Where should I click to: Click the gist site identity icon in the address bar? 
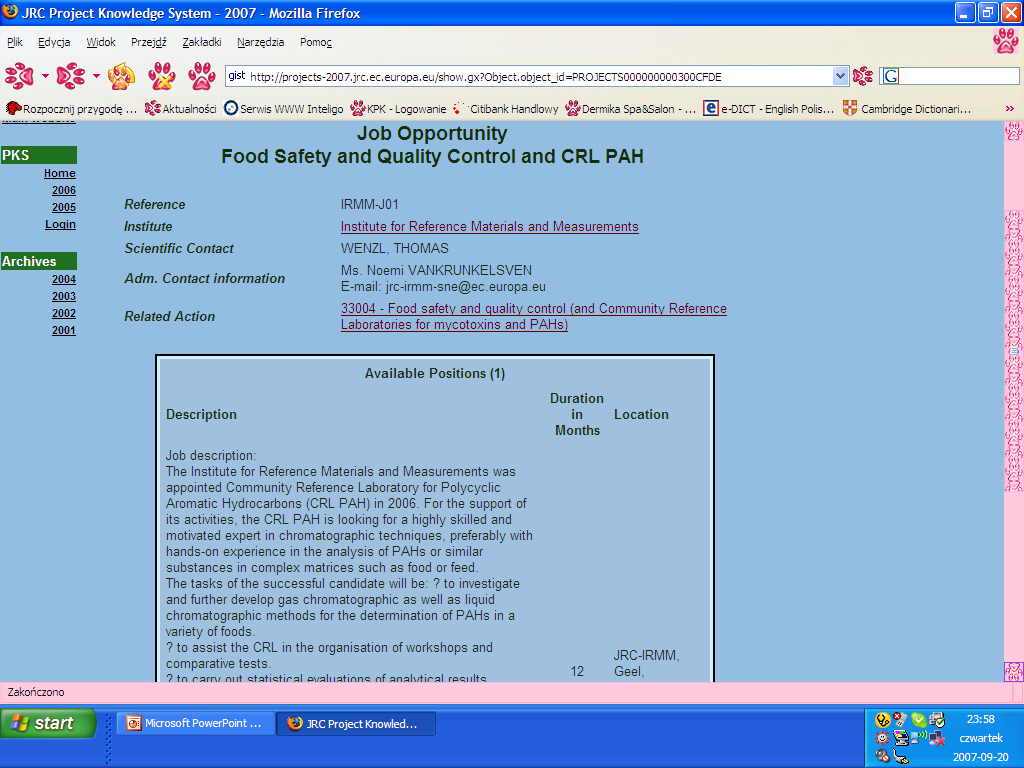click(x=236, y=76)
